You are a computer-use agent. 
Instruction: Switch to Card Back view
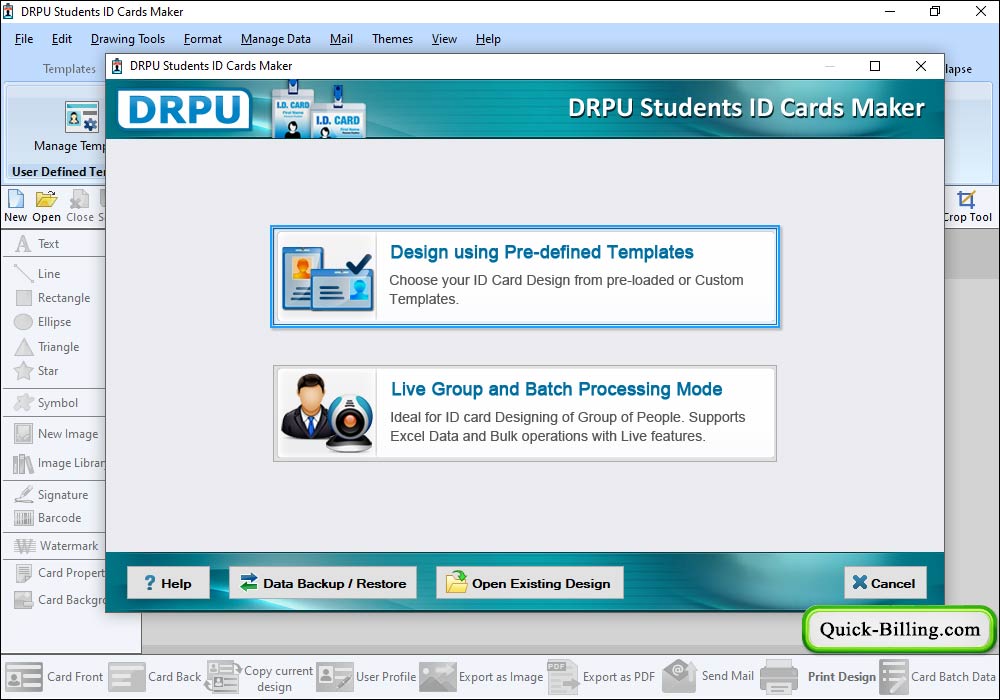[x=155, y=677]
